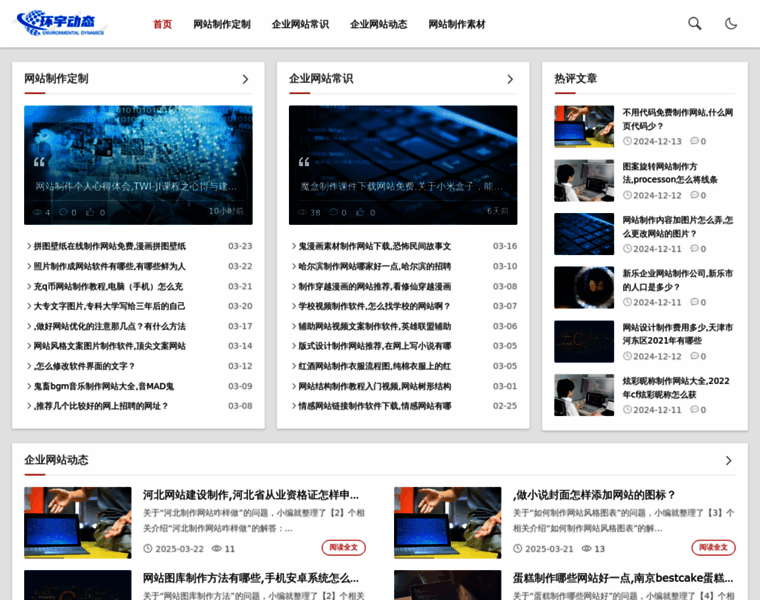Open the 网站制作素材 menu item
This screenshot has width=760, height=600.
pyautogui.click(x=457, y=24)
